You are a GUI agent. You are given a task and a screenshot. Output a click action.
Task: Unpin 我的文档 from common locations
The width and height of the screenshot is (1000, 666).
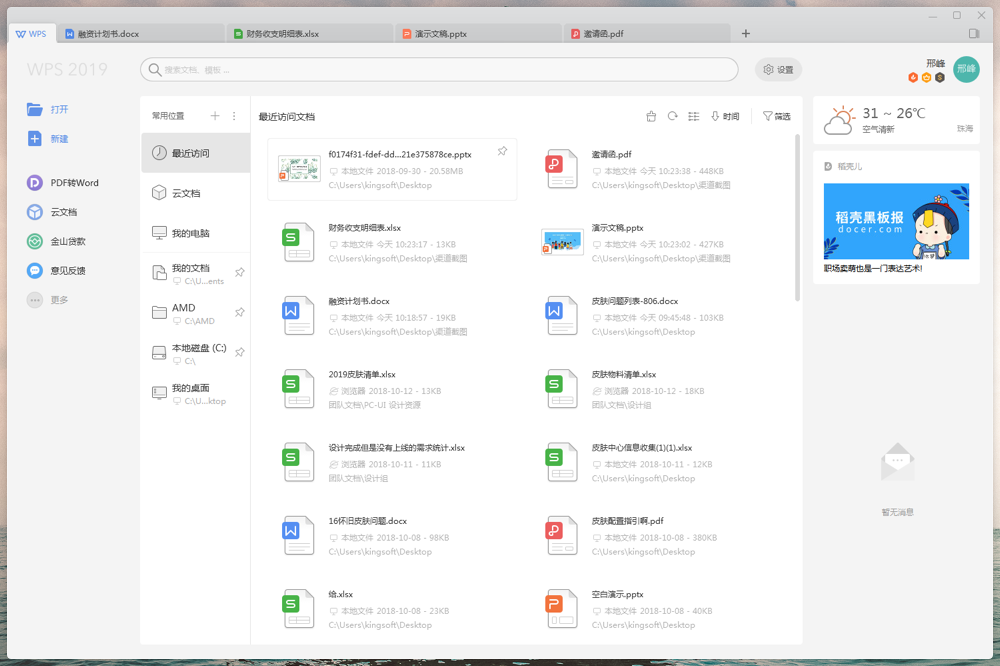coord(240,272)
